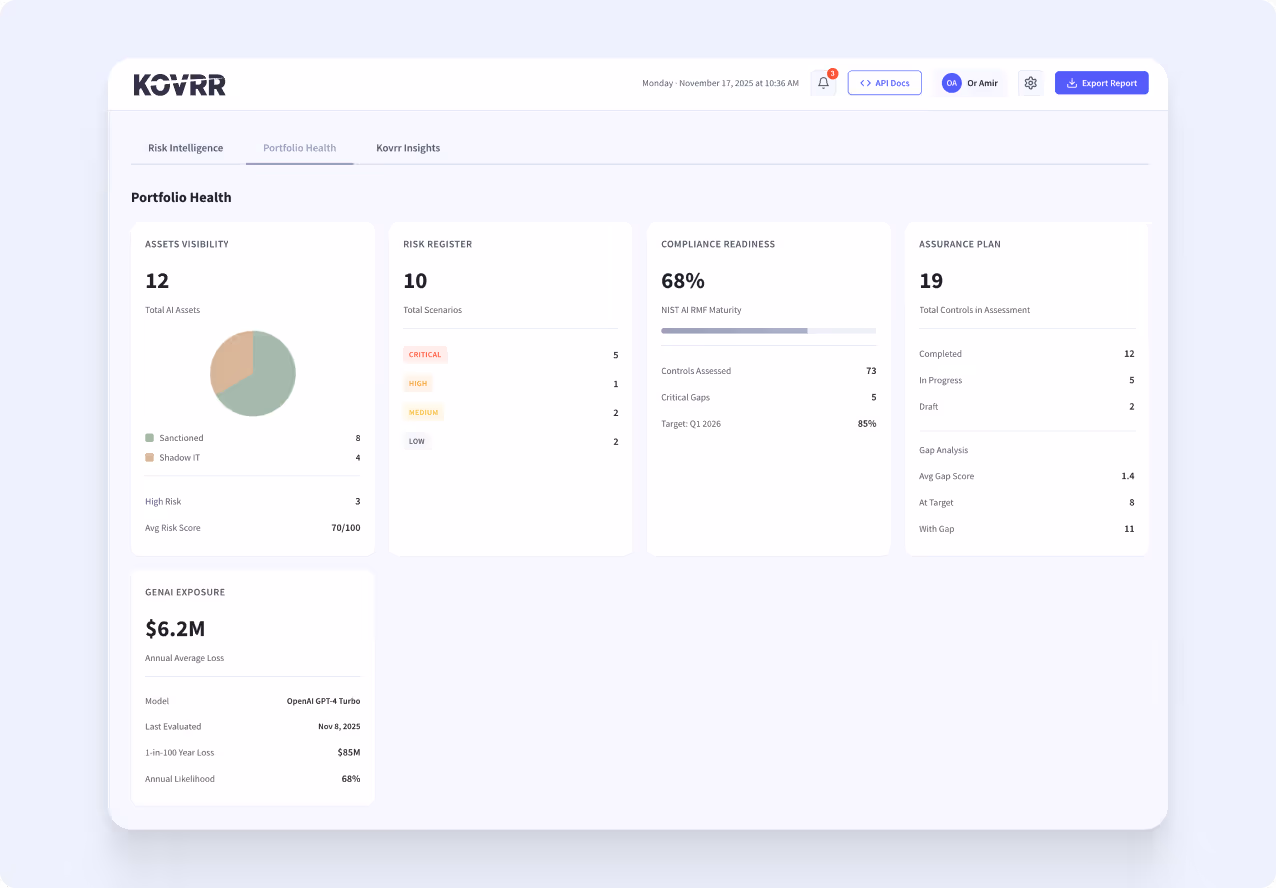Switch to the Risk Intelligence tab

click(185, 147)
